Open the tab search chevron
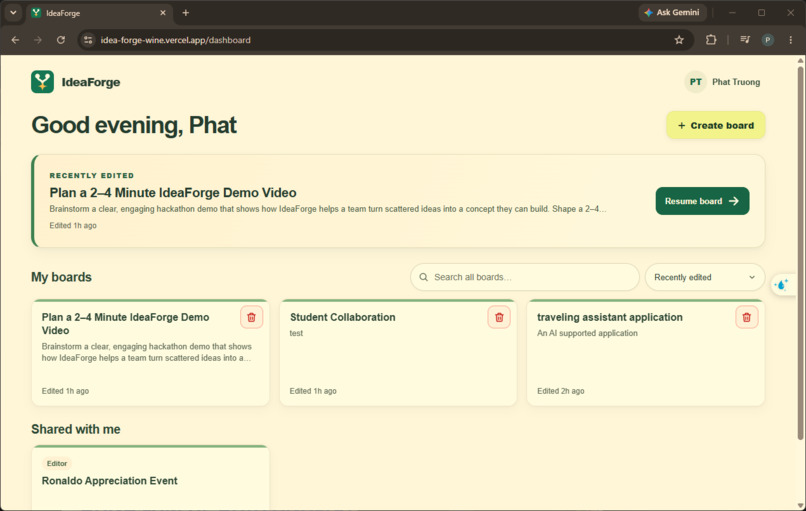Image resolution: width=806 pixels, height=511 pixels. [x=13, y=13]
